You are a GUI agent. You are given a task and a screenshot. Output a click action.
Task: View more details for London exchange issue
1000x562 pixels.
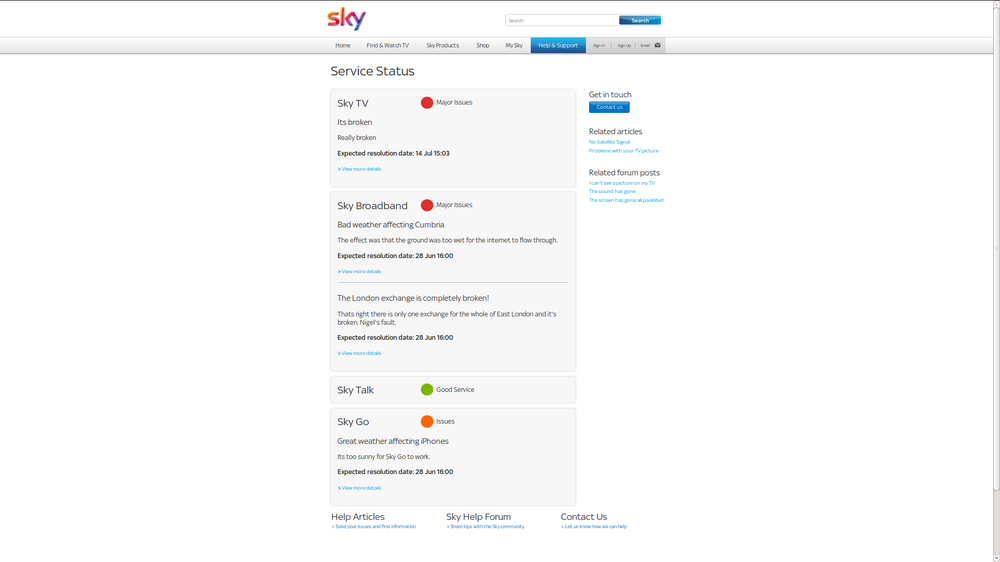coord(360,353)
